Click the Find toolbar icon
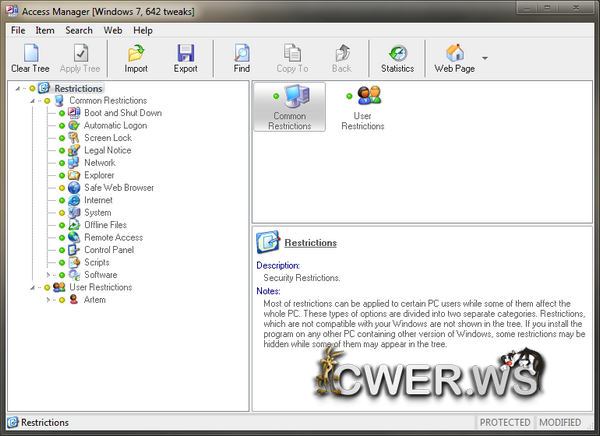The image size is (600, 436). 242,53
